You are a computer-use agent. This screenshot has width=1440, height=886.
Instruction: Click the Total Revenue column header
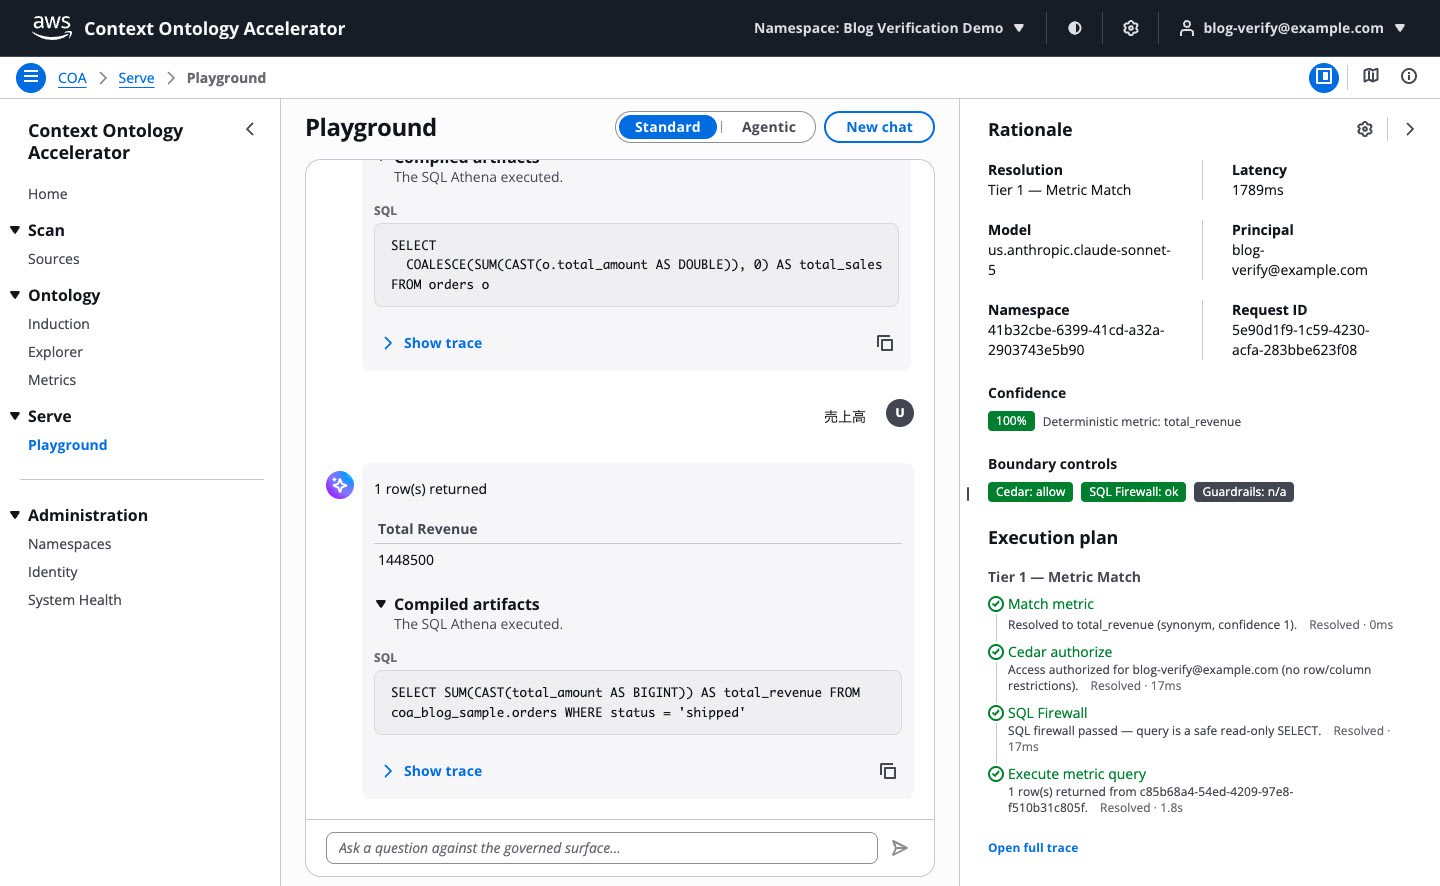pos(428,529)
